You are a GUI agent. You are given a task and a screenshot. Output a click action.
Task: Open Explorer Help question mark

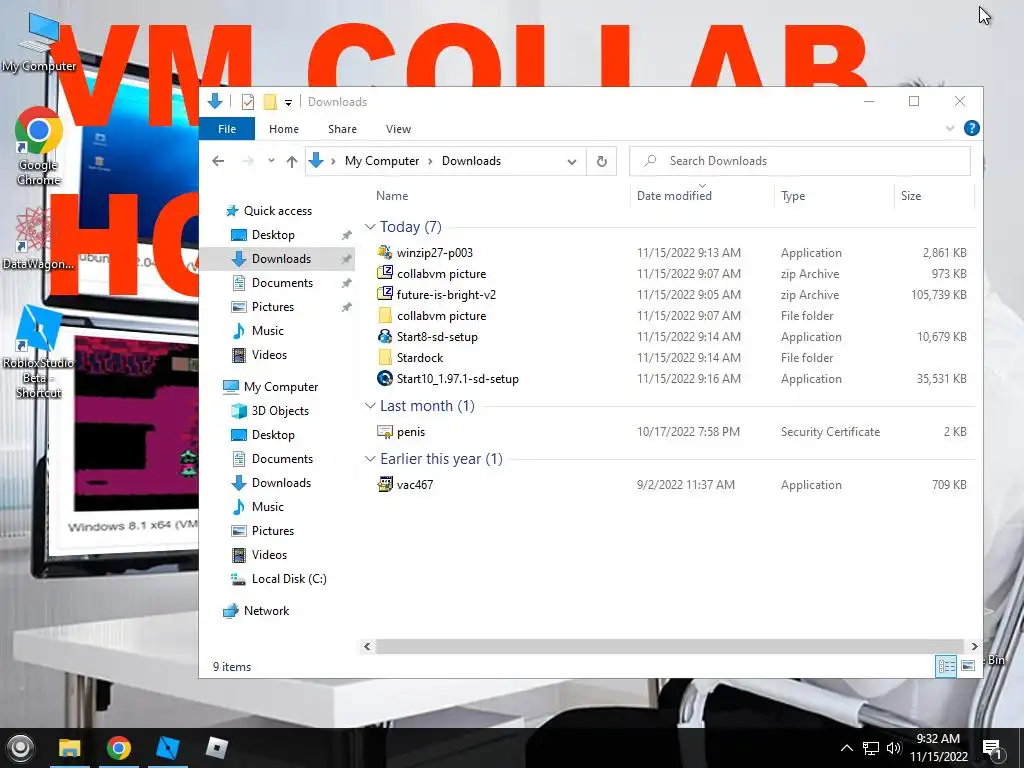coord(971,129)
